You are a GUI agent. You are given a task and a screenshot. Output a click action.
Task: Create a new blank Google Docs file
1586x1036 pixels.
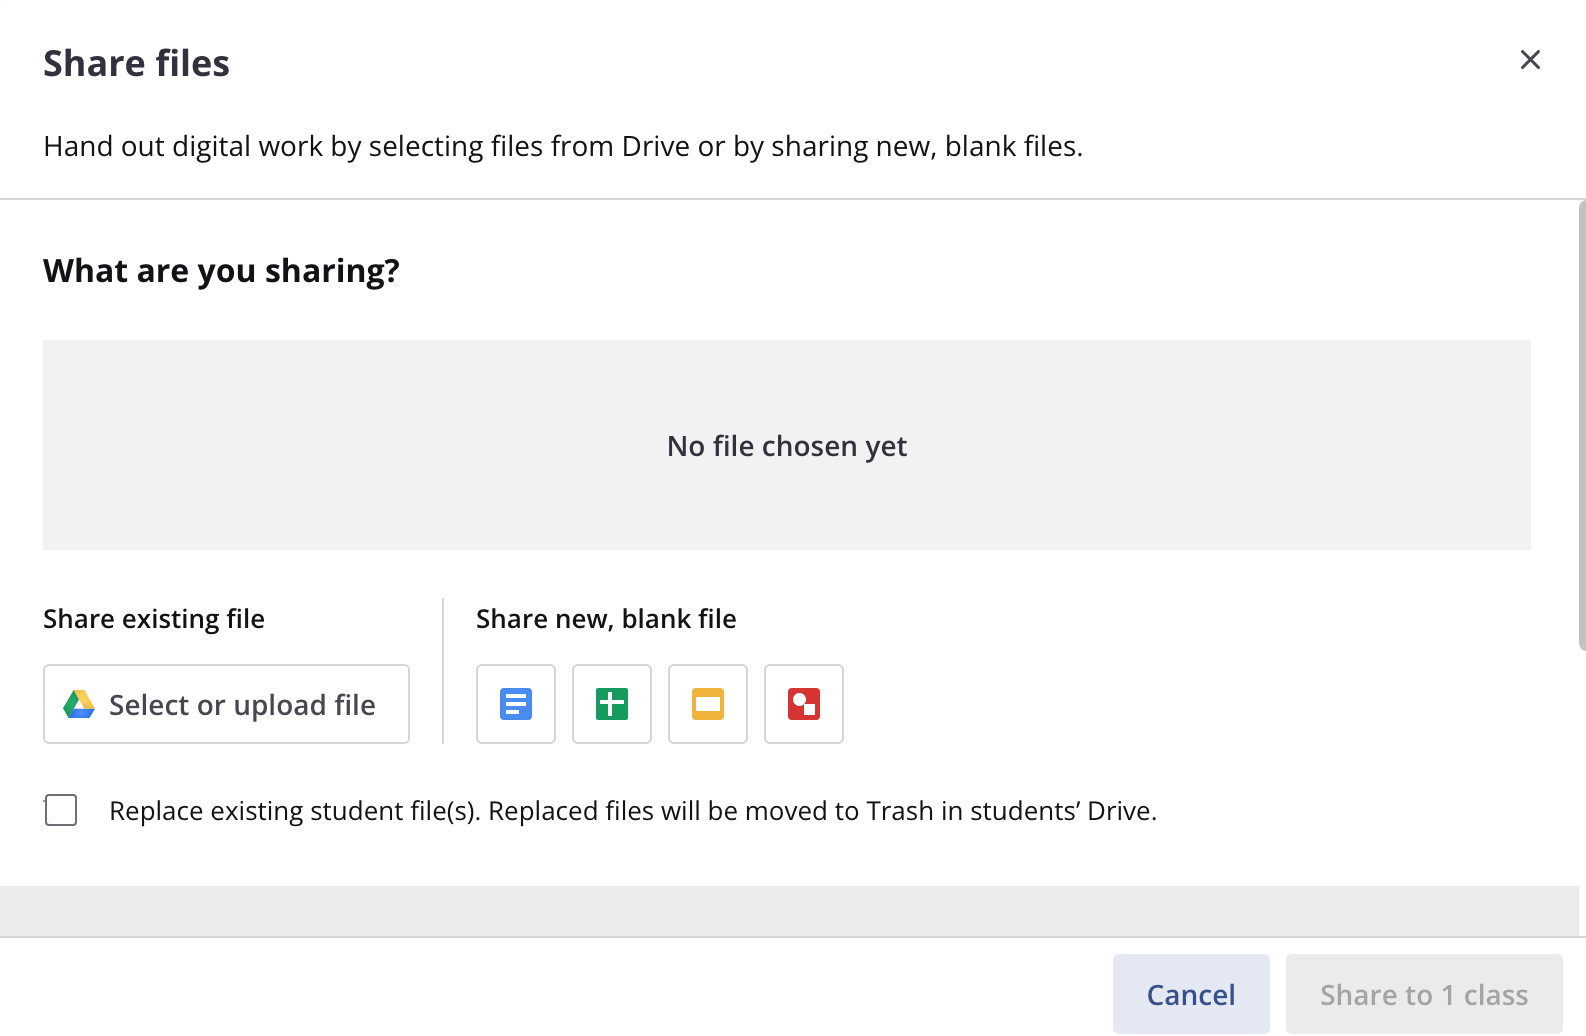click(x=516, y=704)
